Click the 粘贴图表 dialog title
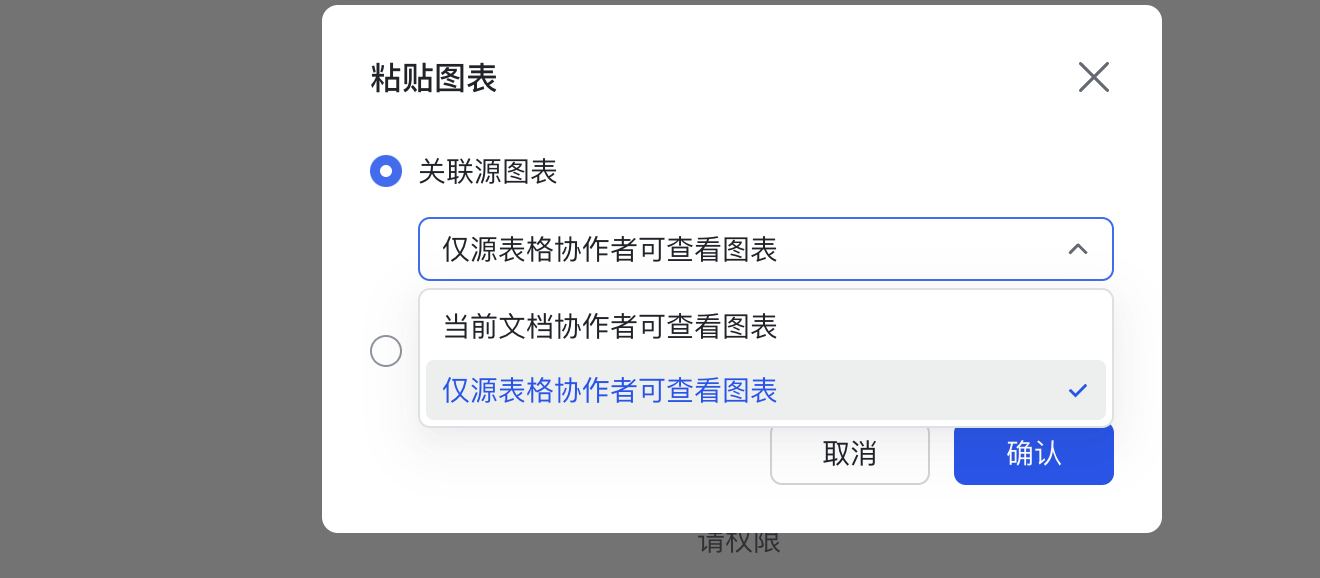Viewport: 1320px width, 578px height. [x=434, y=78]
